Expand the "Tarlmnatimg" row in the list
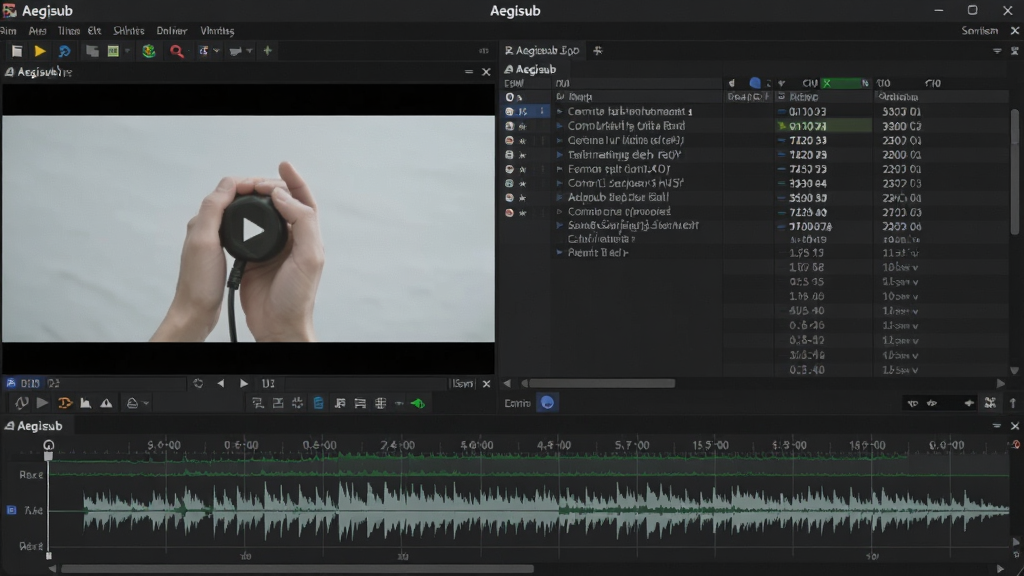The width and height of the screenshot is (1024, 576). click(559, 155)
